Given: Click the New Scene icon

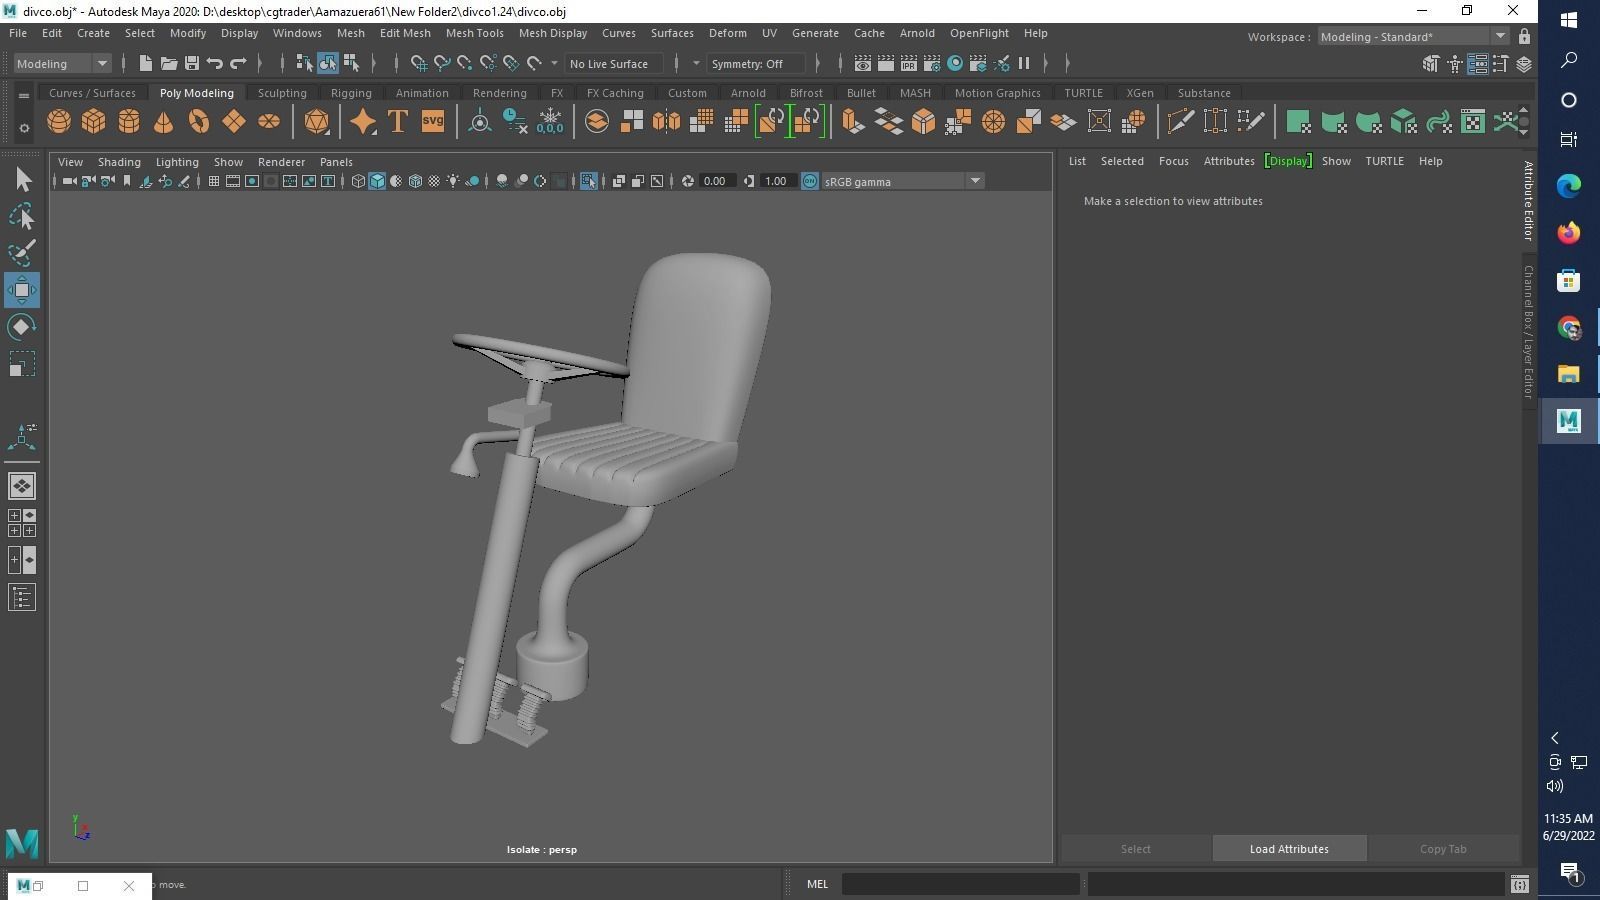Looking at the screenshot, I should 146,63.
